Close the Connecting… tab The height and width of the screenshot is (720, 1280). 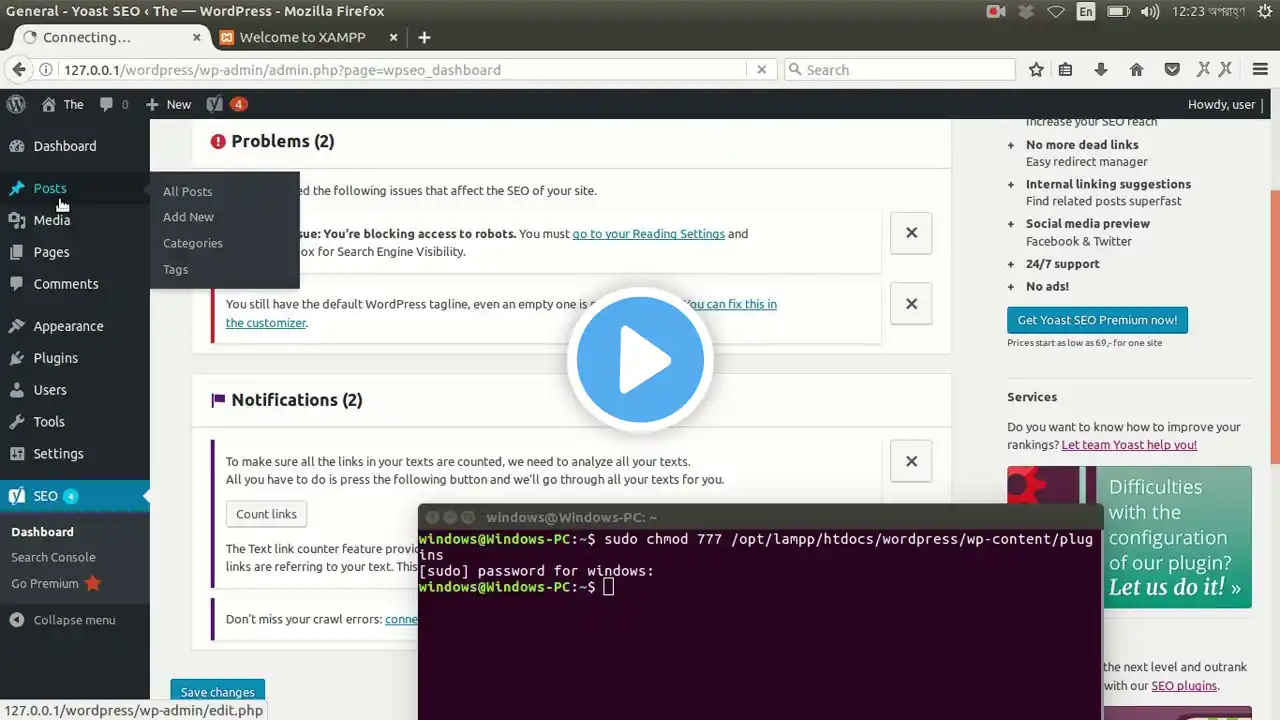(x=197, y=37)
